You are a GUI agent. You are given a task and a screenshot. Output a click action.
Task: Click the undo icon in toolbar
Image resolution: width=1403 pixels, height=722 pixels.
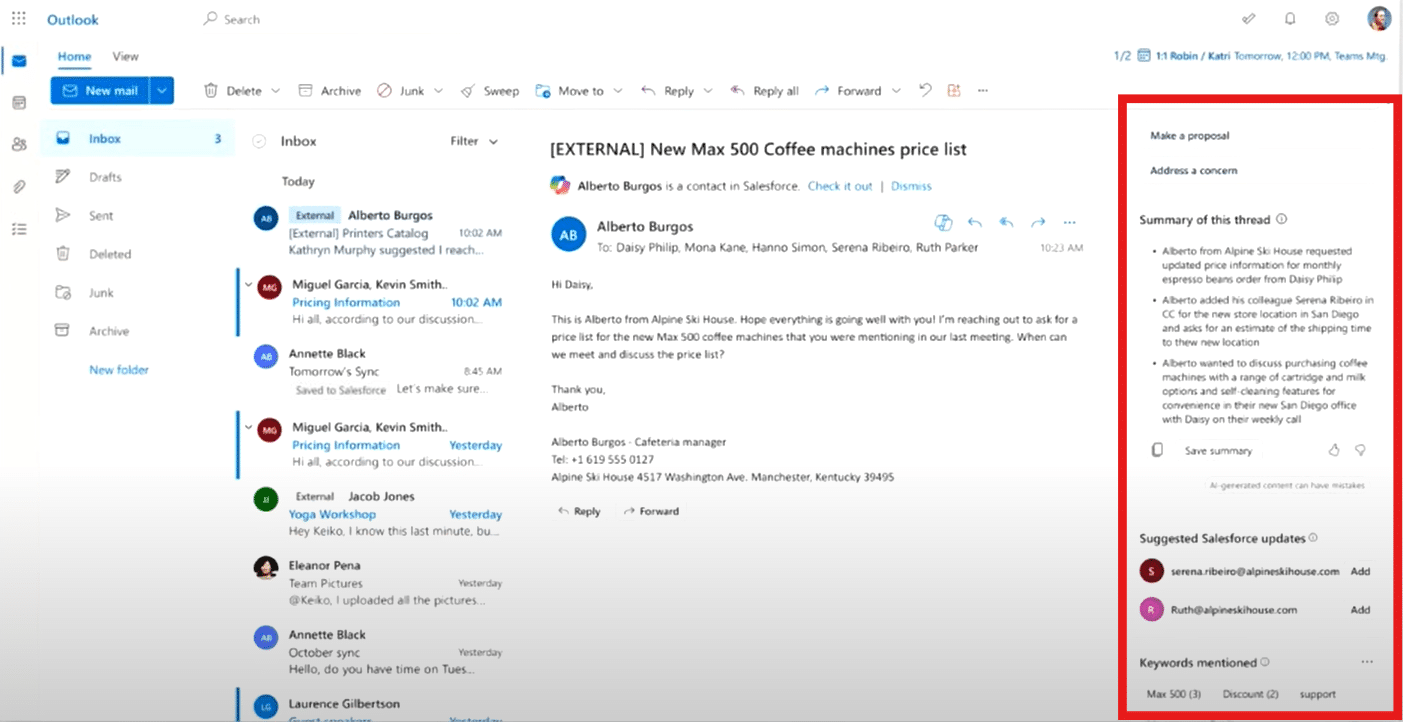pos(925,90)
